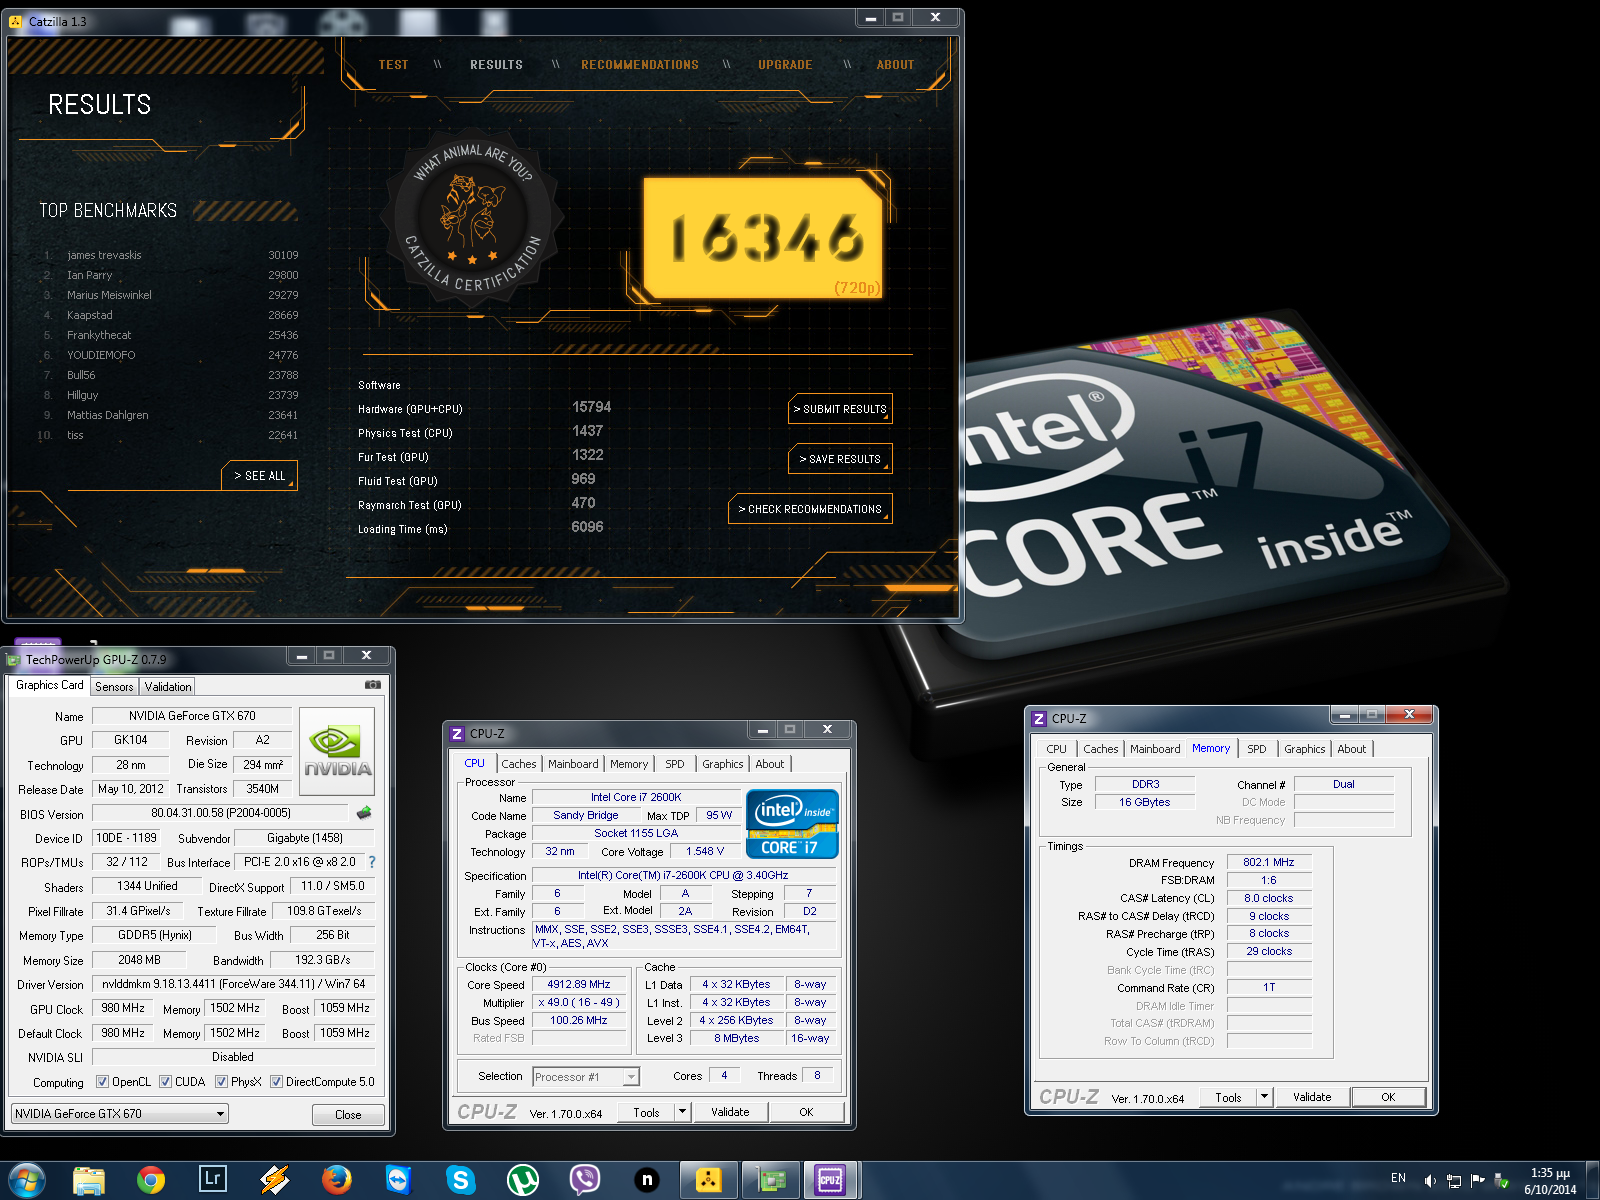
Task: Click the CHECK RECOMMENDATIONS button
Action: 810,509
